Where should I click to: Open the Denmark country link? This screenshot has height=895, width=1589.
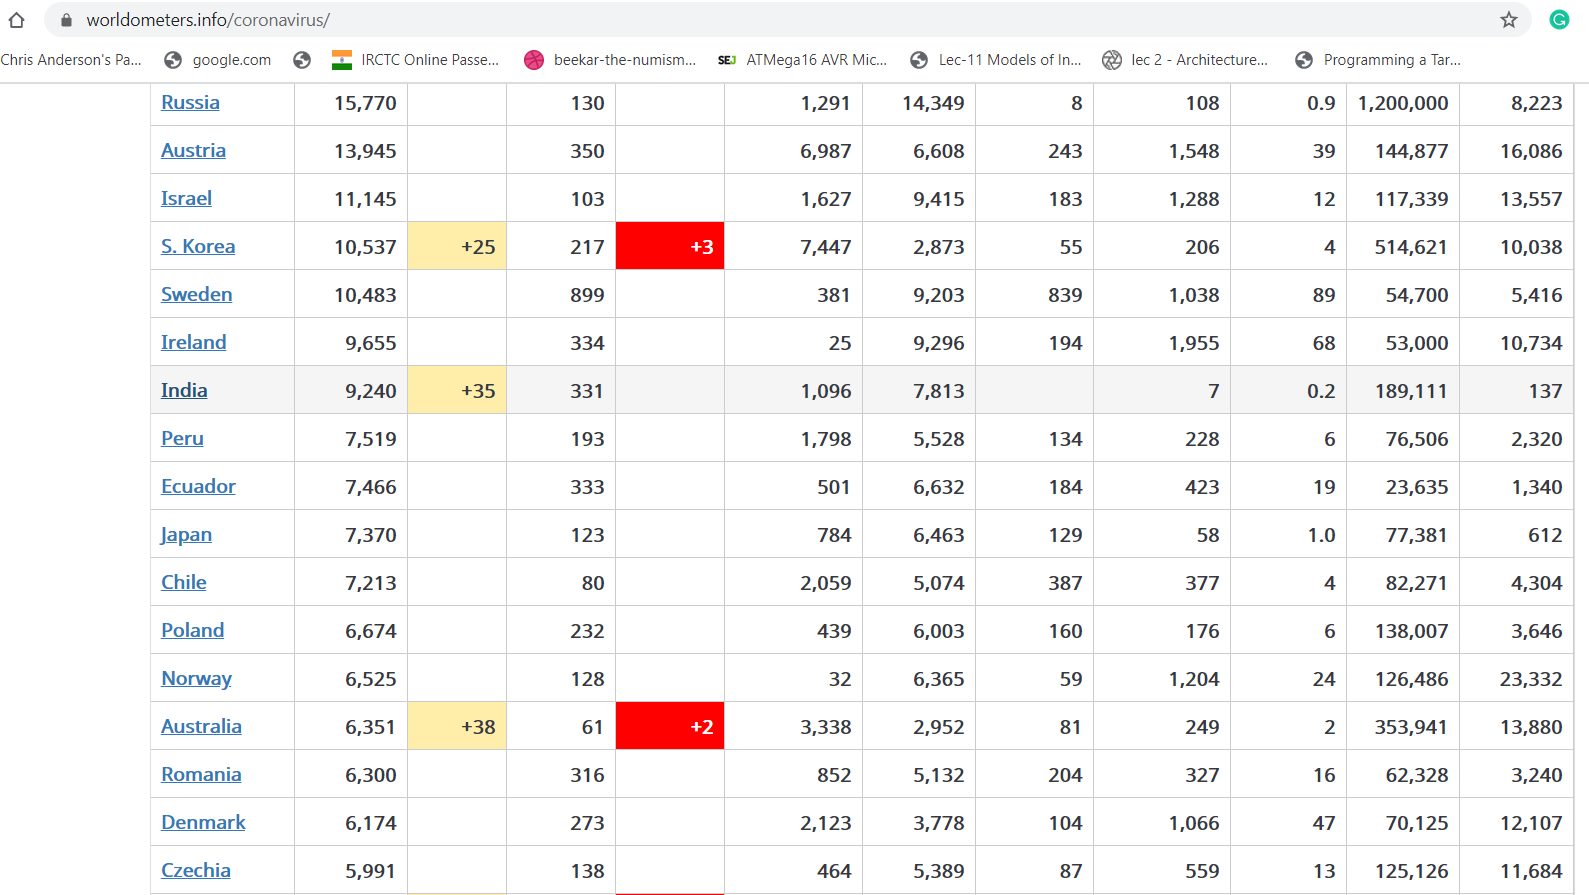[x=203, y=822]
